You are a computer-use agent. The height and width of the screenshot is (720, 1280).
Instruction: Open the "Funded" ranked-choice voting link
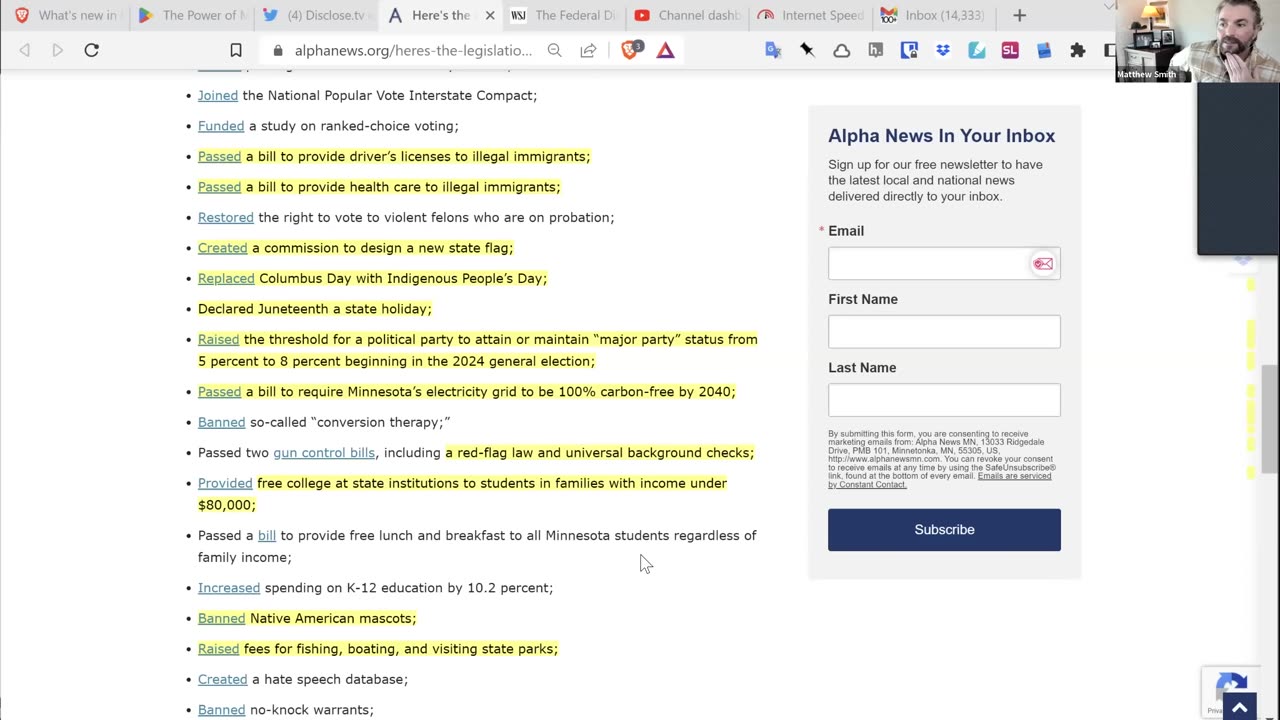pos(221,126)
